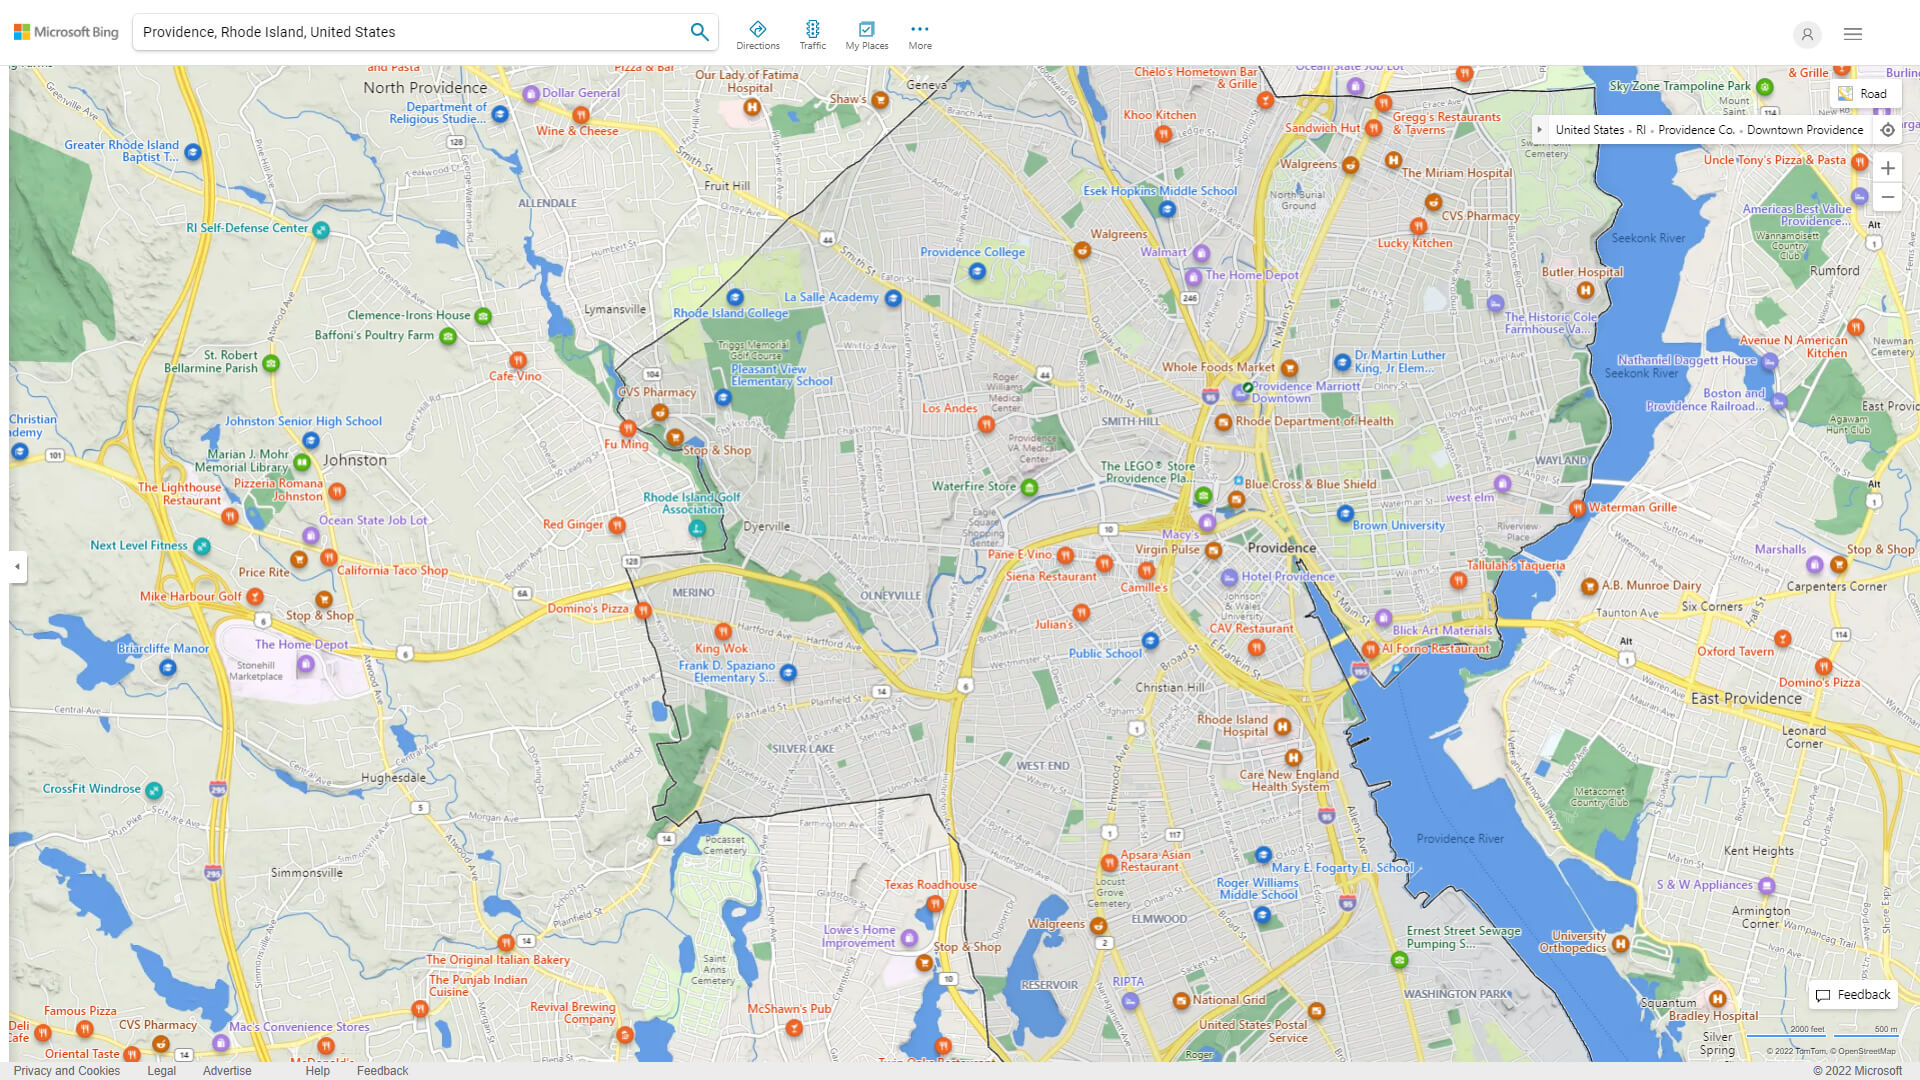Open the More options menu
1920x1080 pixels.
point(919,35)
